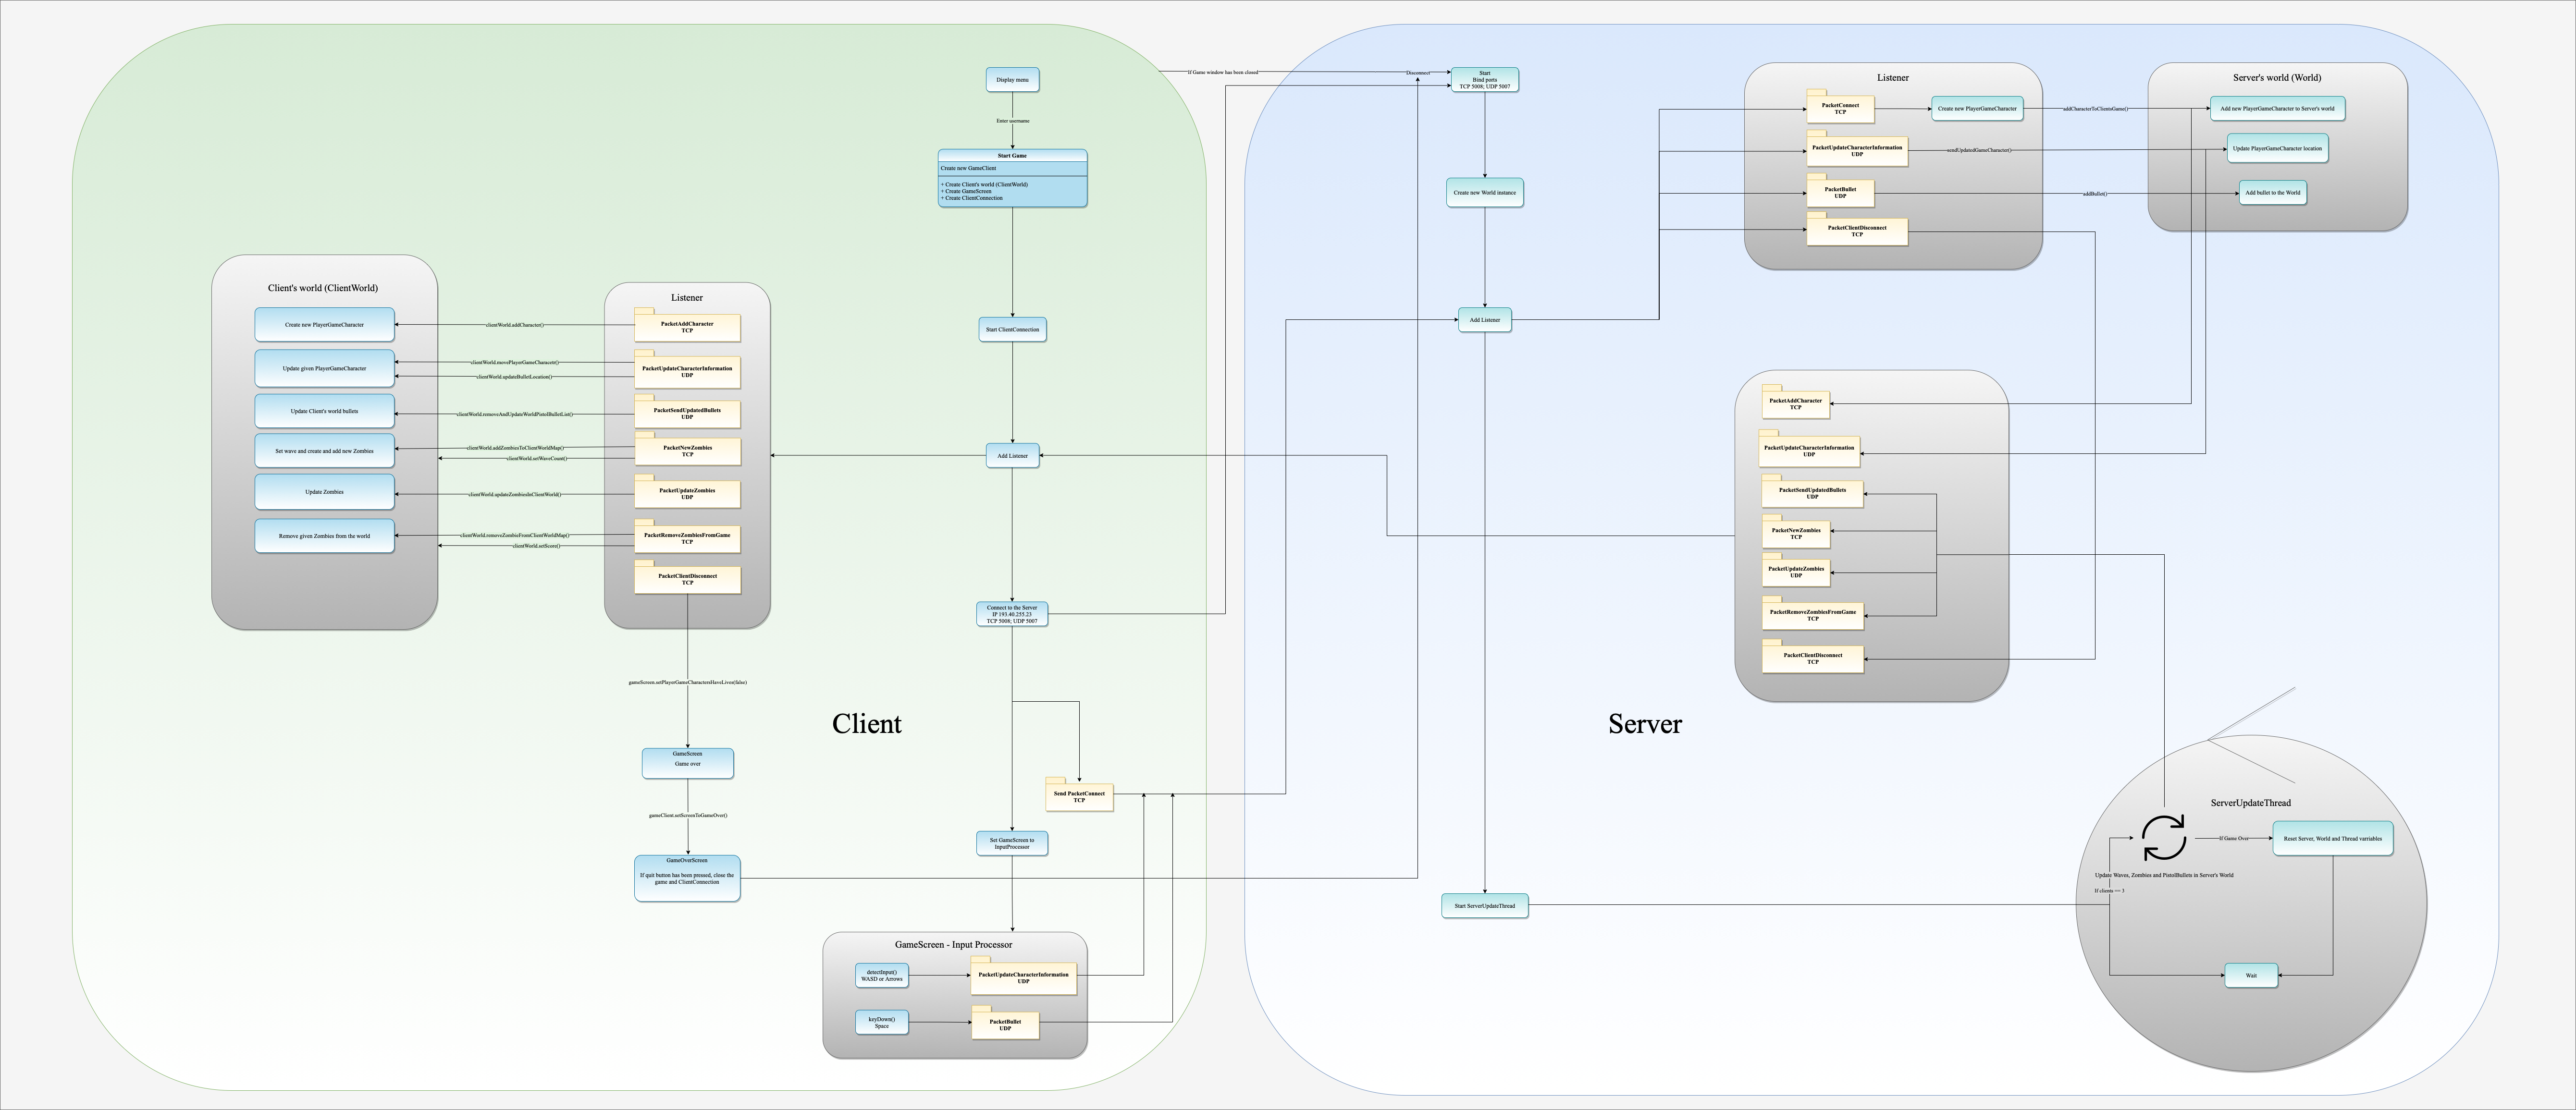Select Set wave and create and add new Zombies
The width and height of the screenshot is (2576, 1110).
tap(324, 451)
